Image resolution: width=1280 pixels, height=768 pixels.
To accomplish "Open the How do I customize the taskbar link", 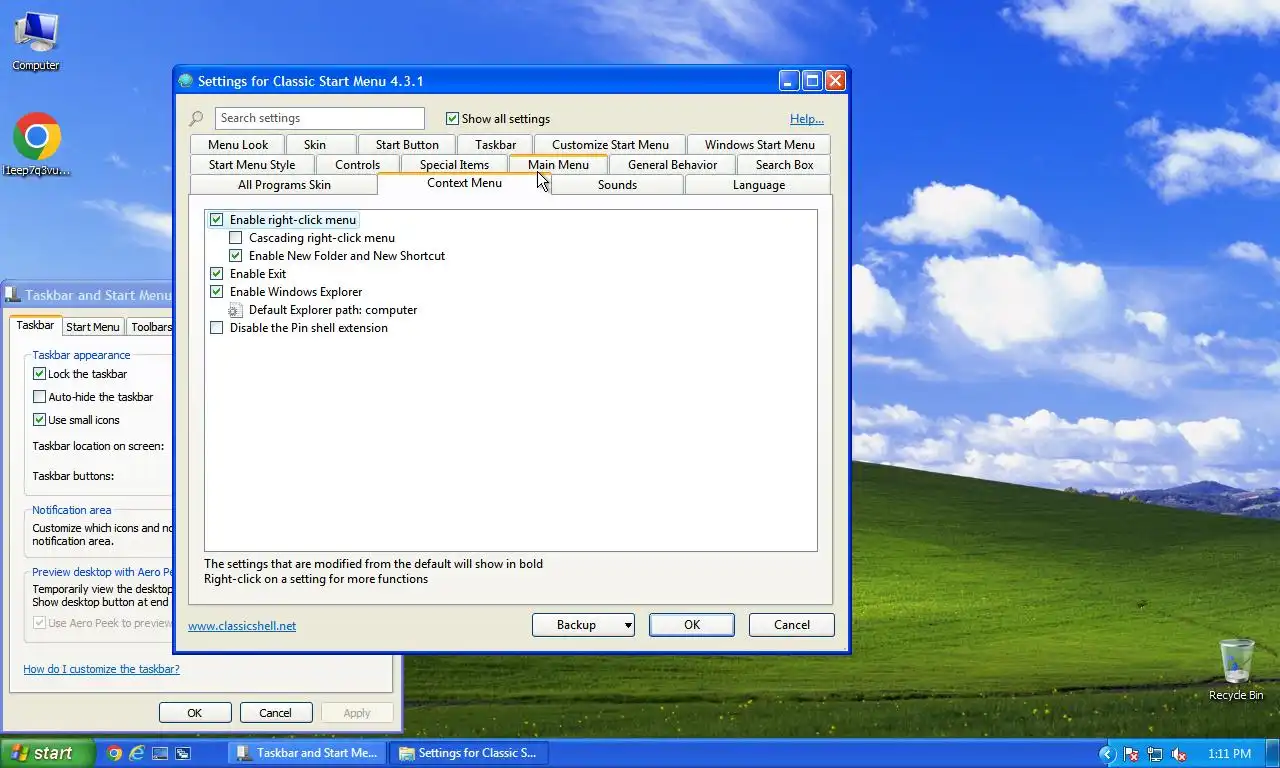I will click(101, 669).
